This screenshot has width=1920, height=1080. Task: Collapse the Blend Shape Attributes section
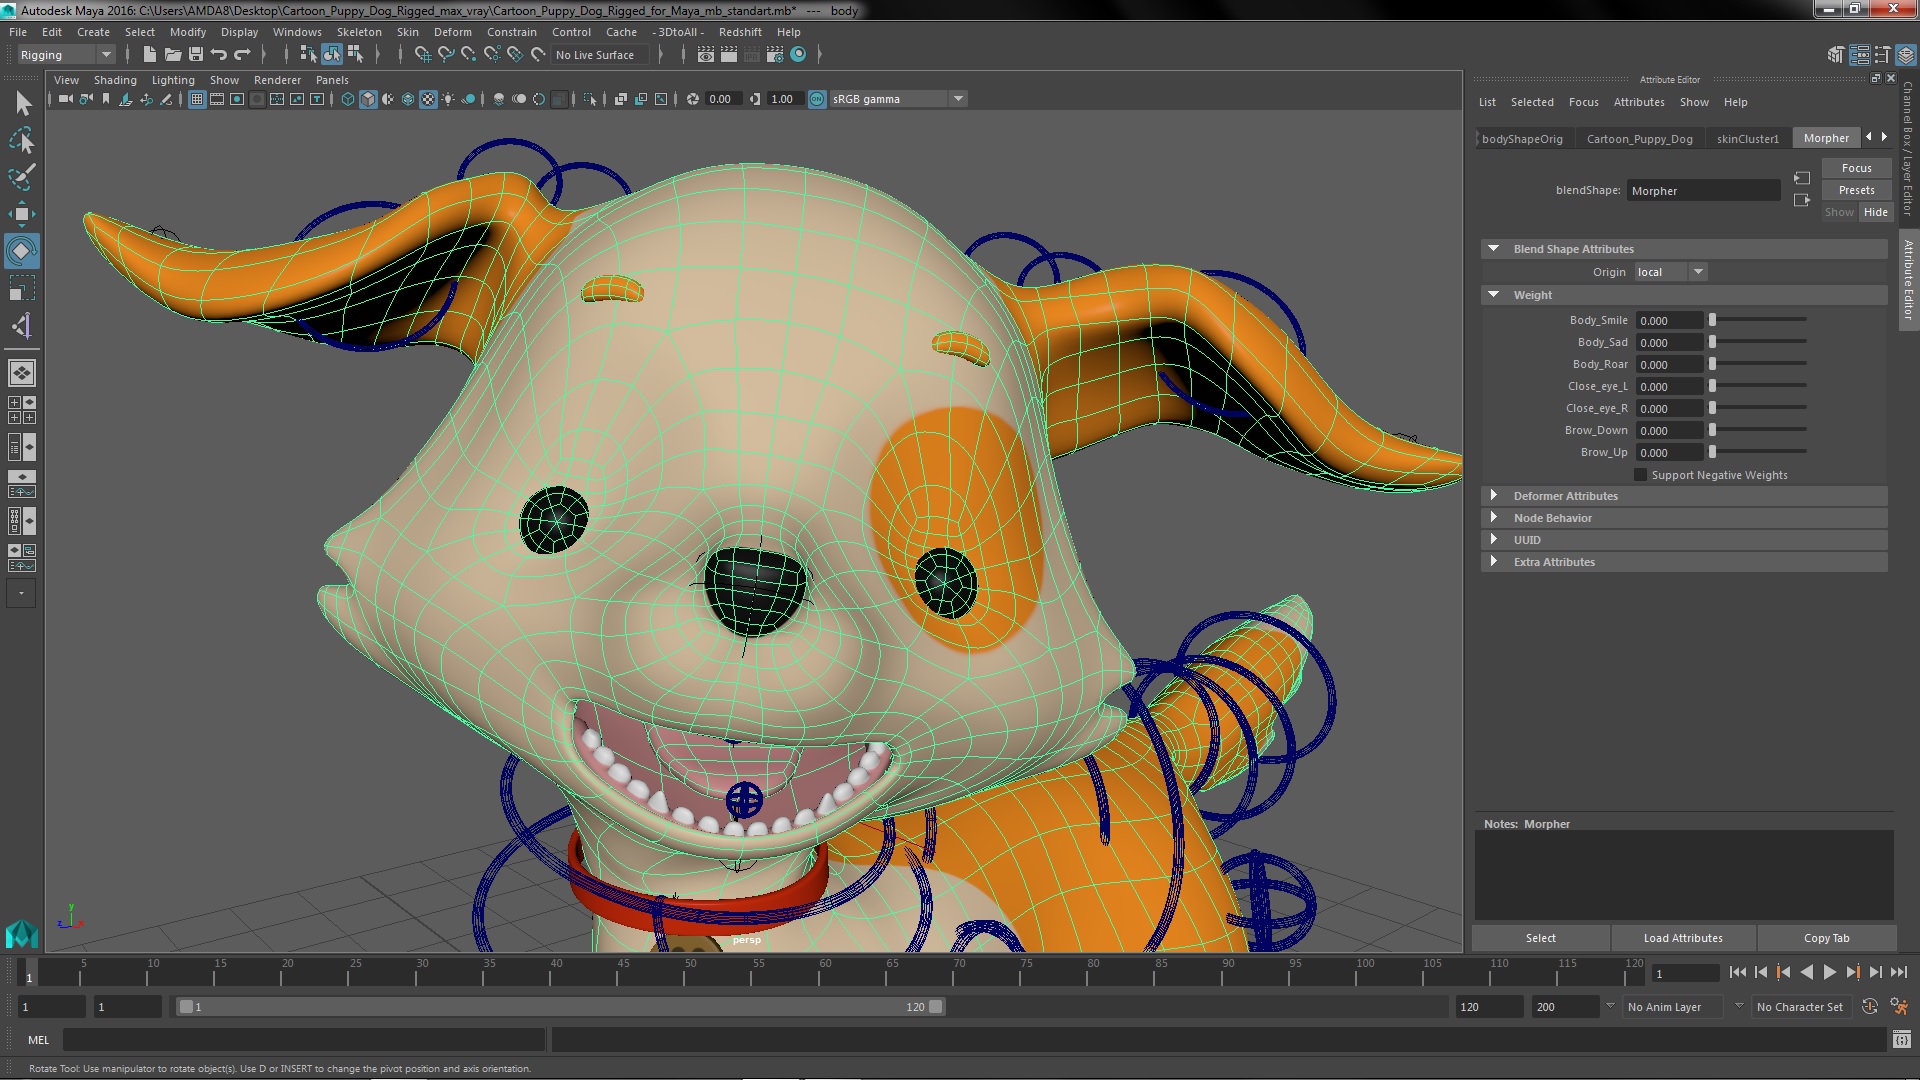click(x=1494, y=249)
